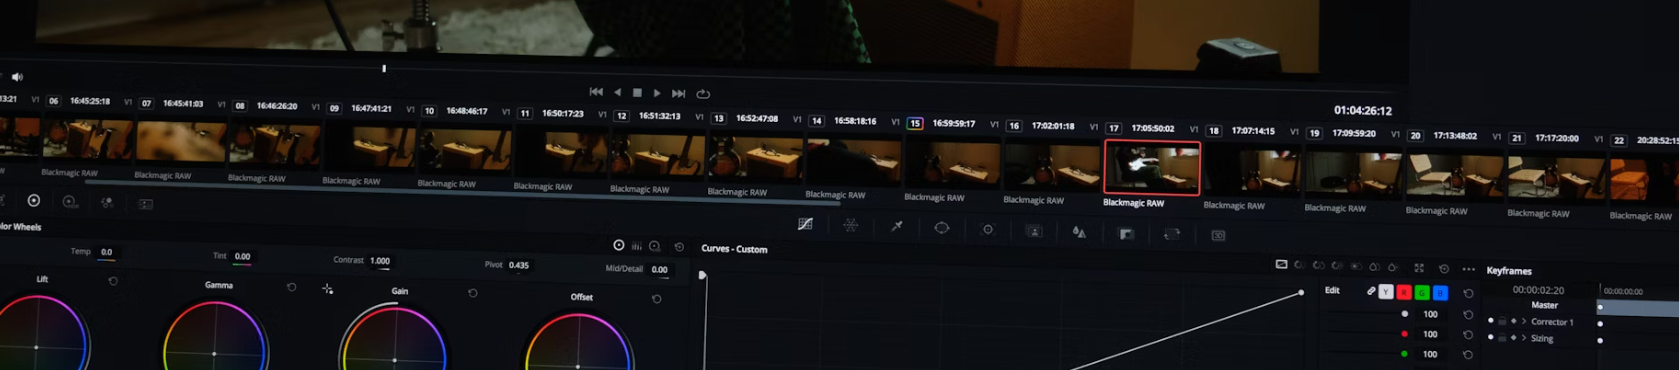Image resolution: width=1679 pixels, height=370 pixels.
Task: Enable the green G curve channel
Action: point(1422,293)
